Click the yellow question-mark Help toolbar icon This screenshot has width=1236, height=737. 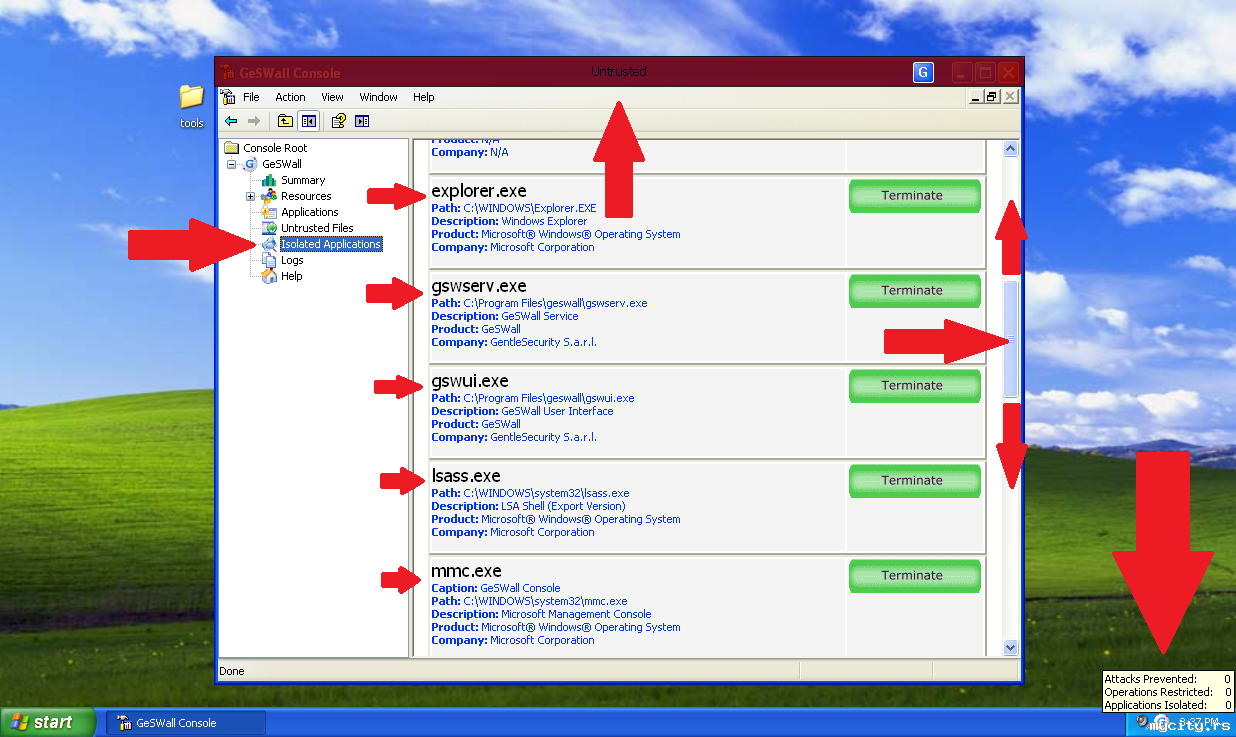pos(339,121)
